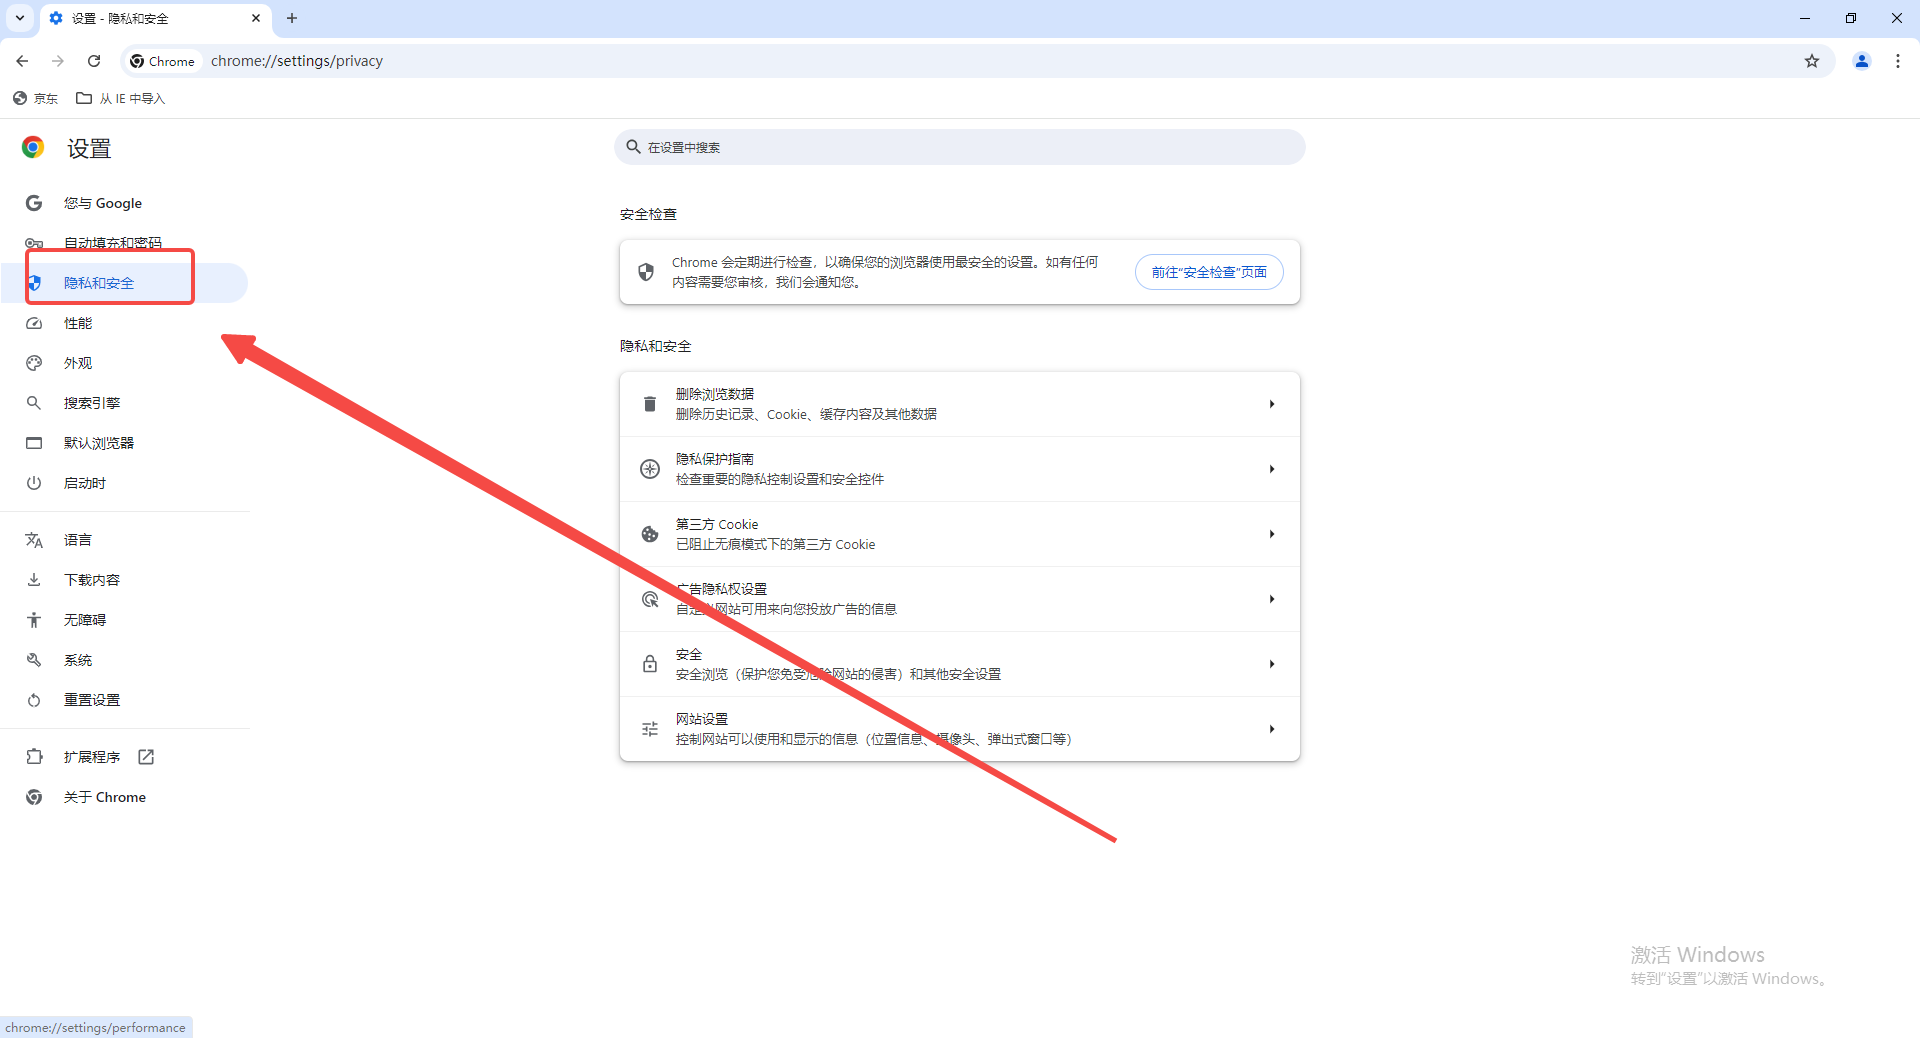Viewport: 1920px width, 1038px height.
Task: Expand arrow on 删除浏览数据 row
Action: coord(1272,404)
